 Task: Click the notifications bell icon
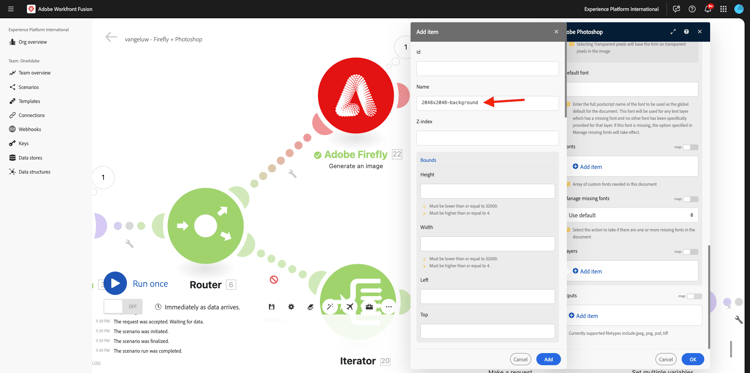[x=707, y=9]
